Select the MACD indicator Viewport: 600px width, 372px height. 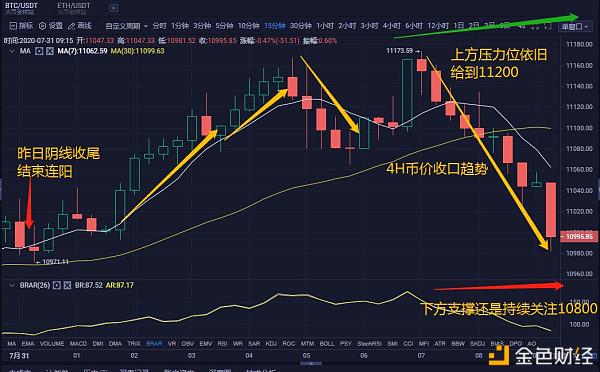point(78,344)
